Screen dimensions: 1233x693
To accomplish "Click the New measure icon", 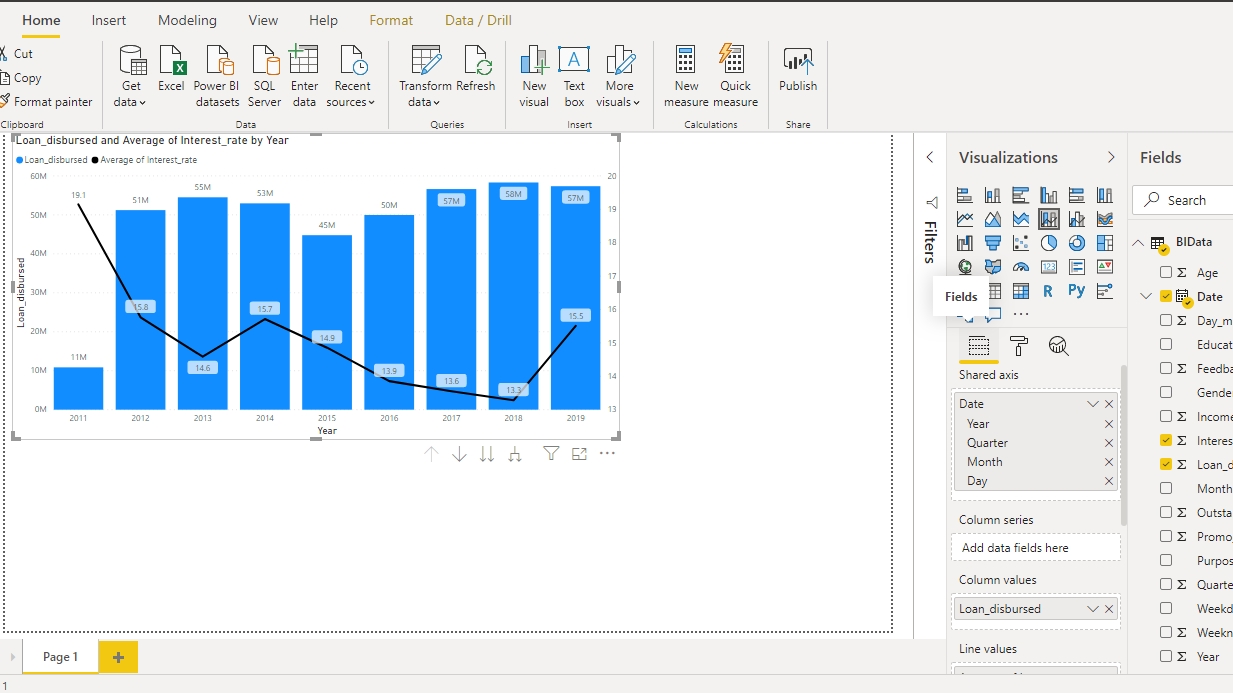I will [x=686, y=70].
